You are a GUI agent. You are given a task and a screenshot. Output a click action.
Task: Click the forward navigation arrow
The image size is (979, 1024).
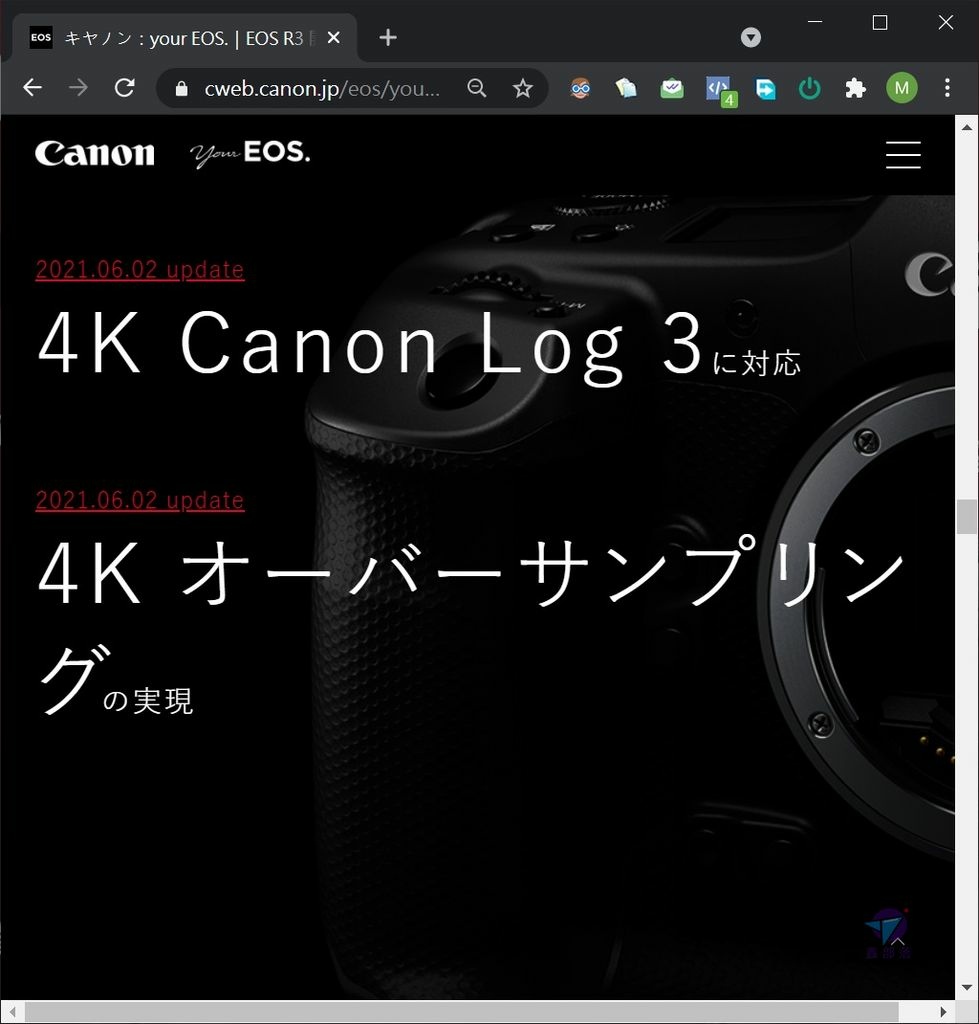78,88
